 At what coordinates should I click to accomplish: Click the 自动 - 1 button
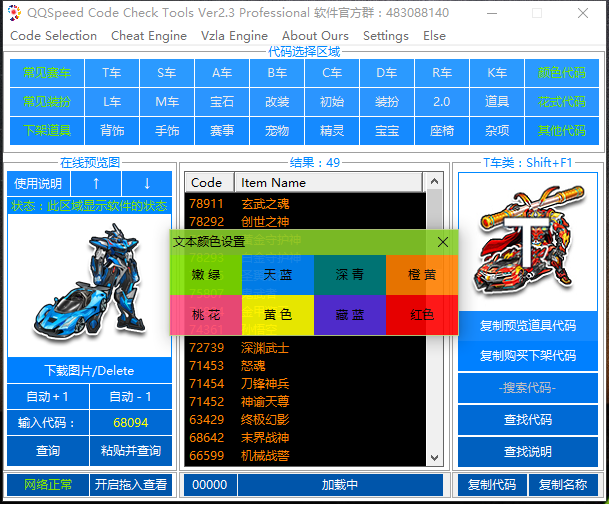(131, 397)
